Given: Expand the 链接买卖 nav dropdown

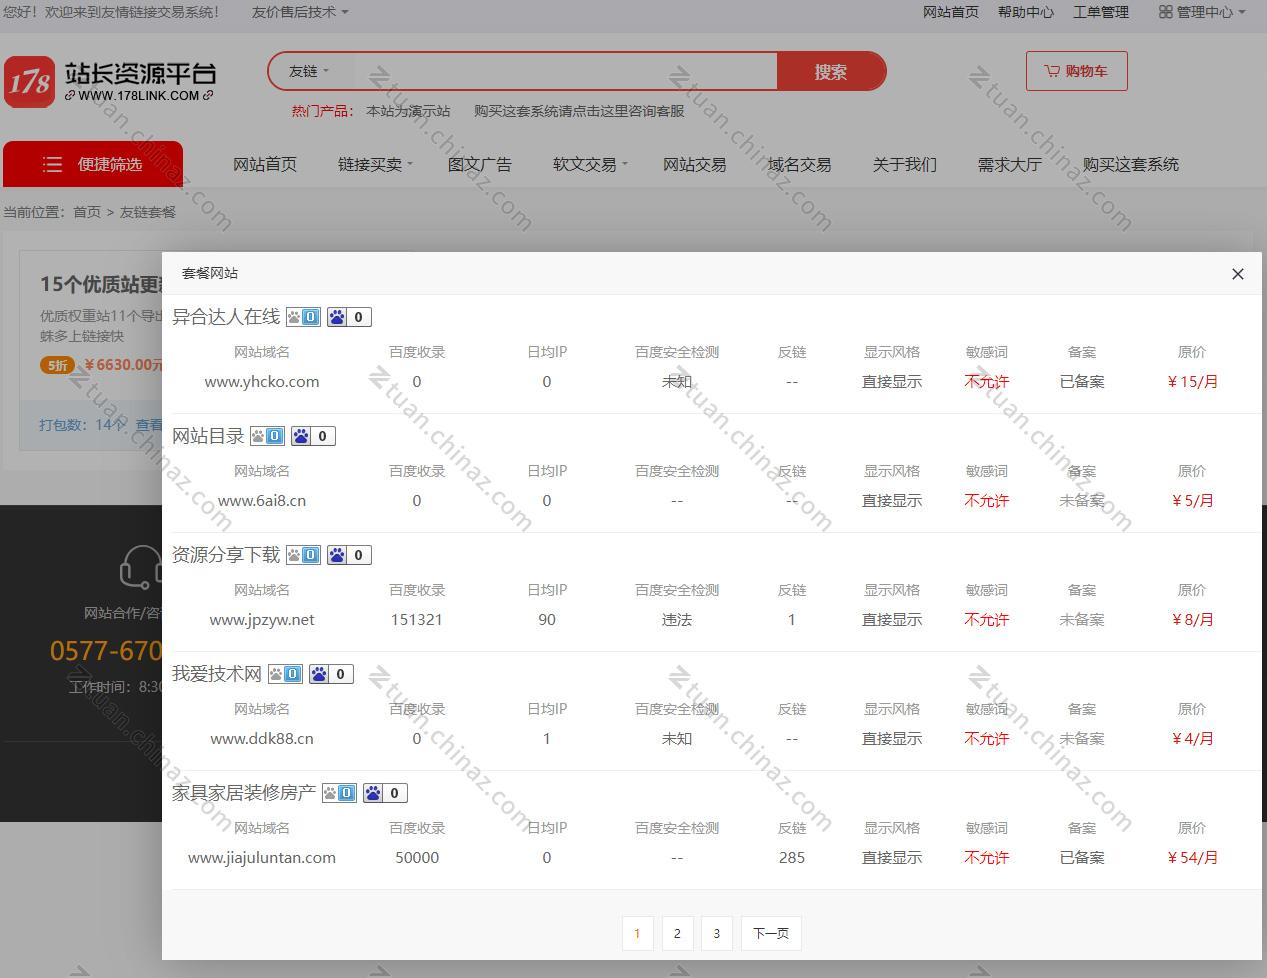Looking at the screenshot, I should pos(375,165).
